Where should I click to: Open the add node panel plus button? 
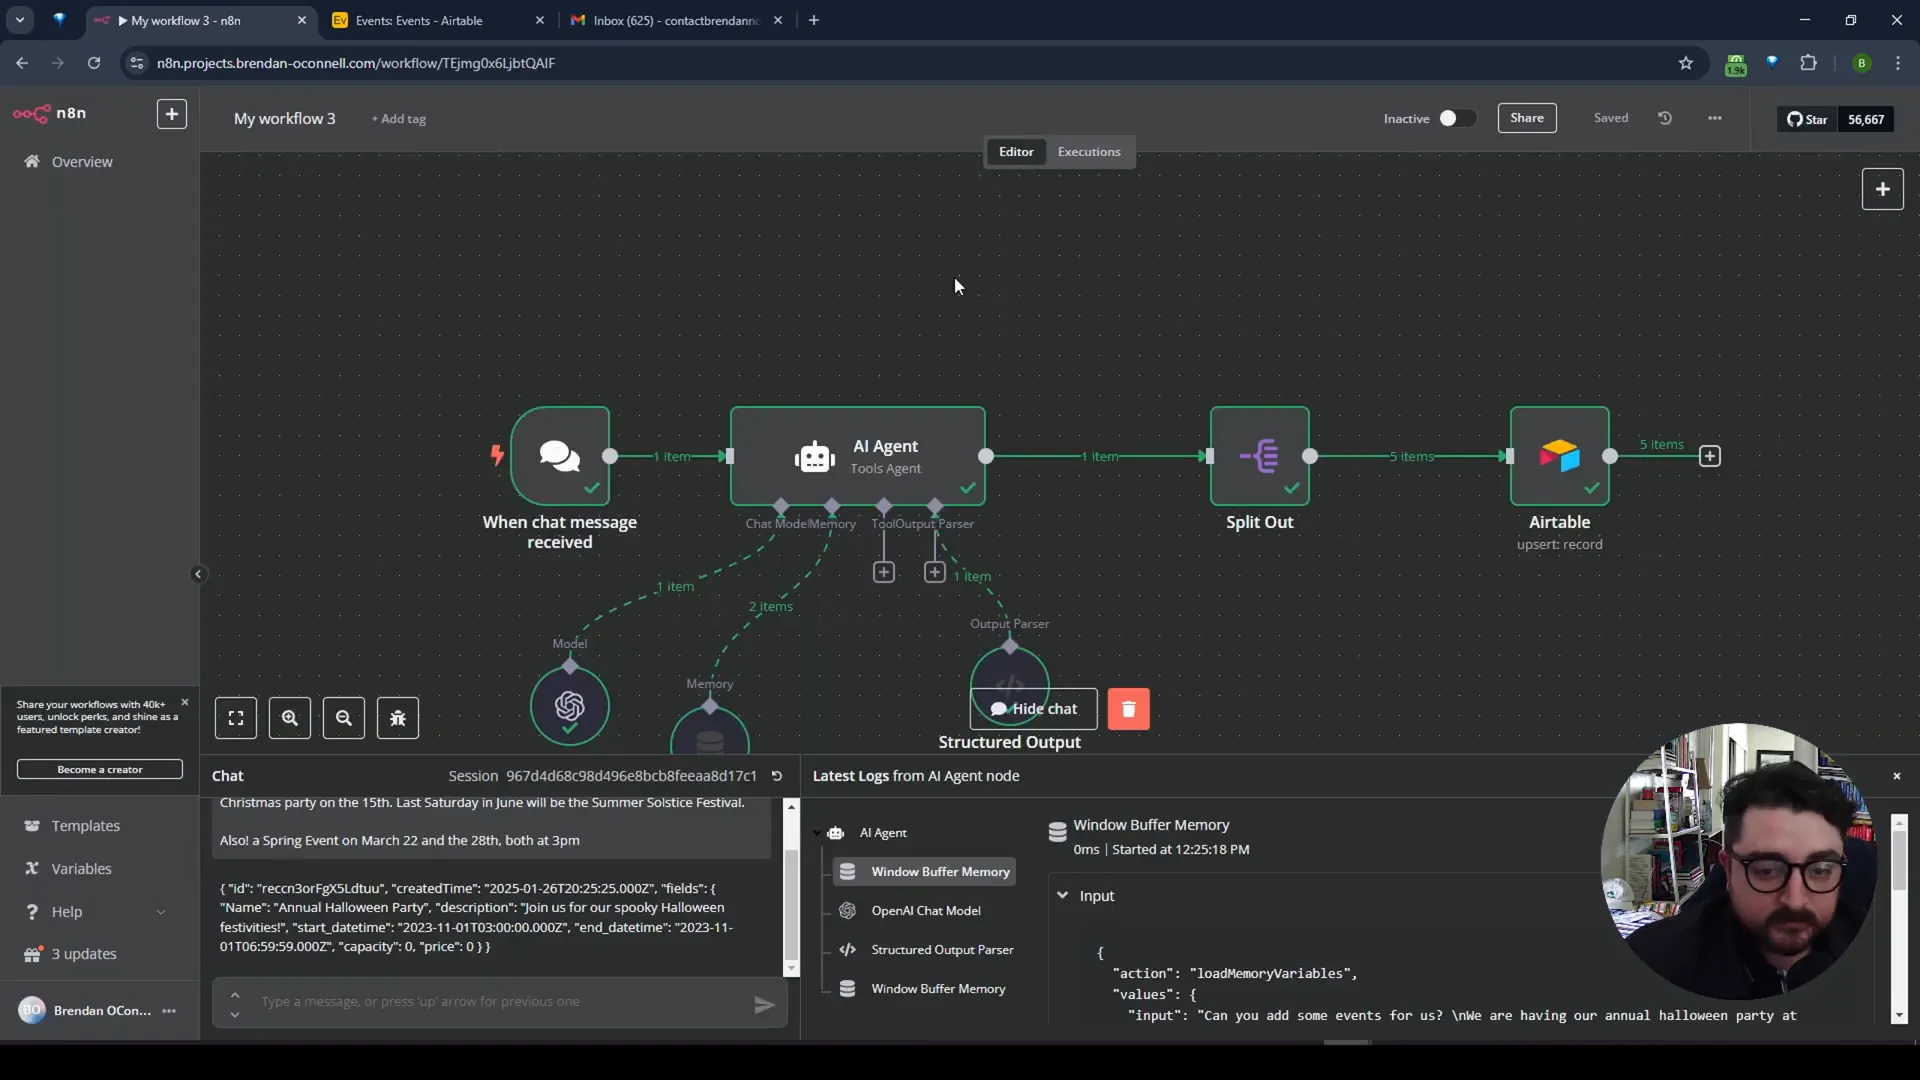(x=1882, y=189)
